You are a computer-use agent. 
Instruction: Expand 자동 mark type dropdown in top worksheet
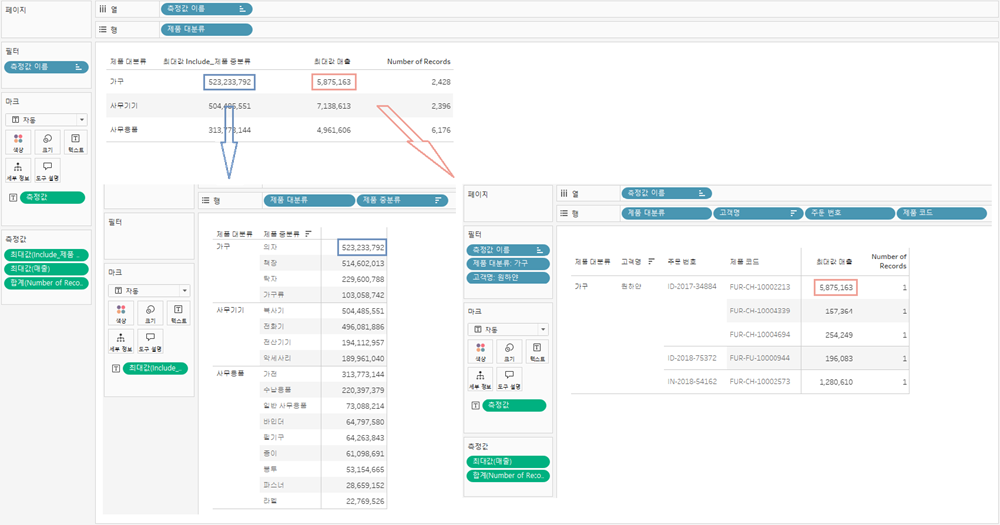click(82, 120)
